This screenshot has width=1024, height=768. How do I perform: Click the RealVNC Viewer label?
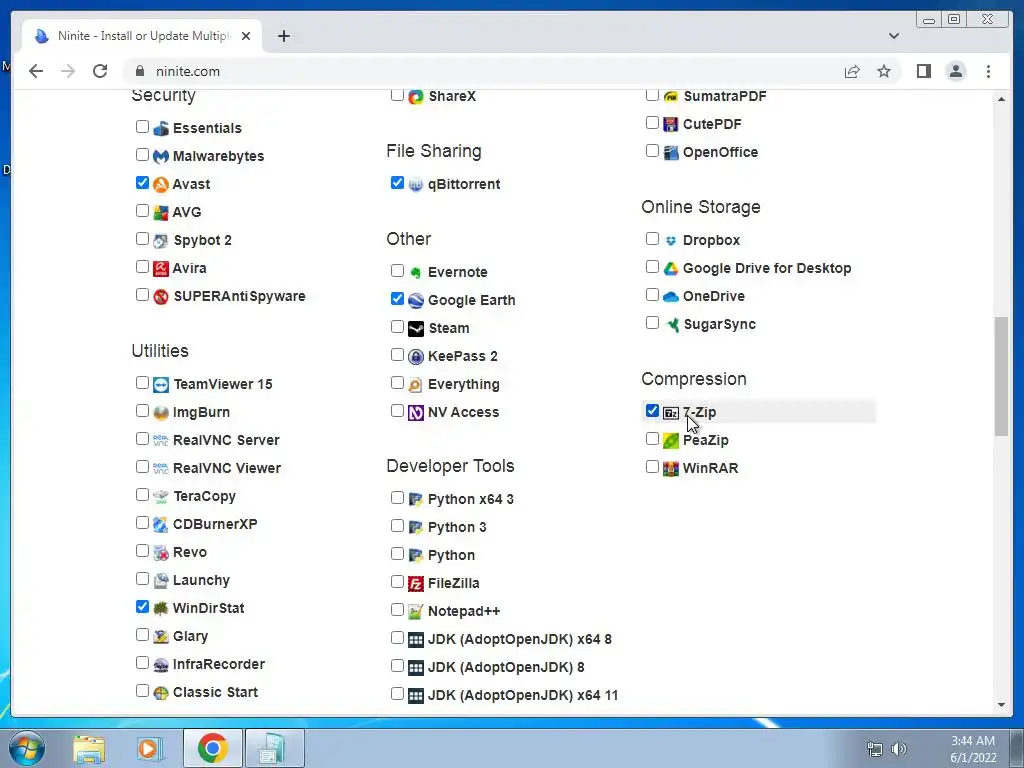[227, 468]
